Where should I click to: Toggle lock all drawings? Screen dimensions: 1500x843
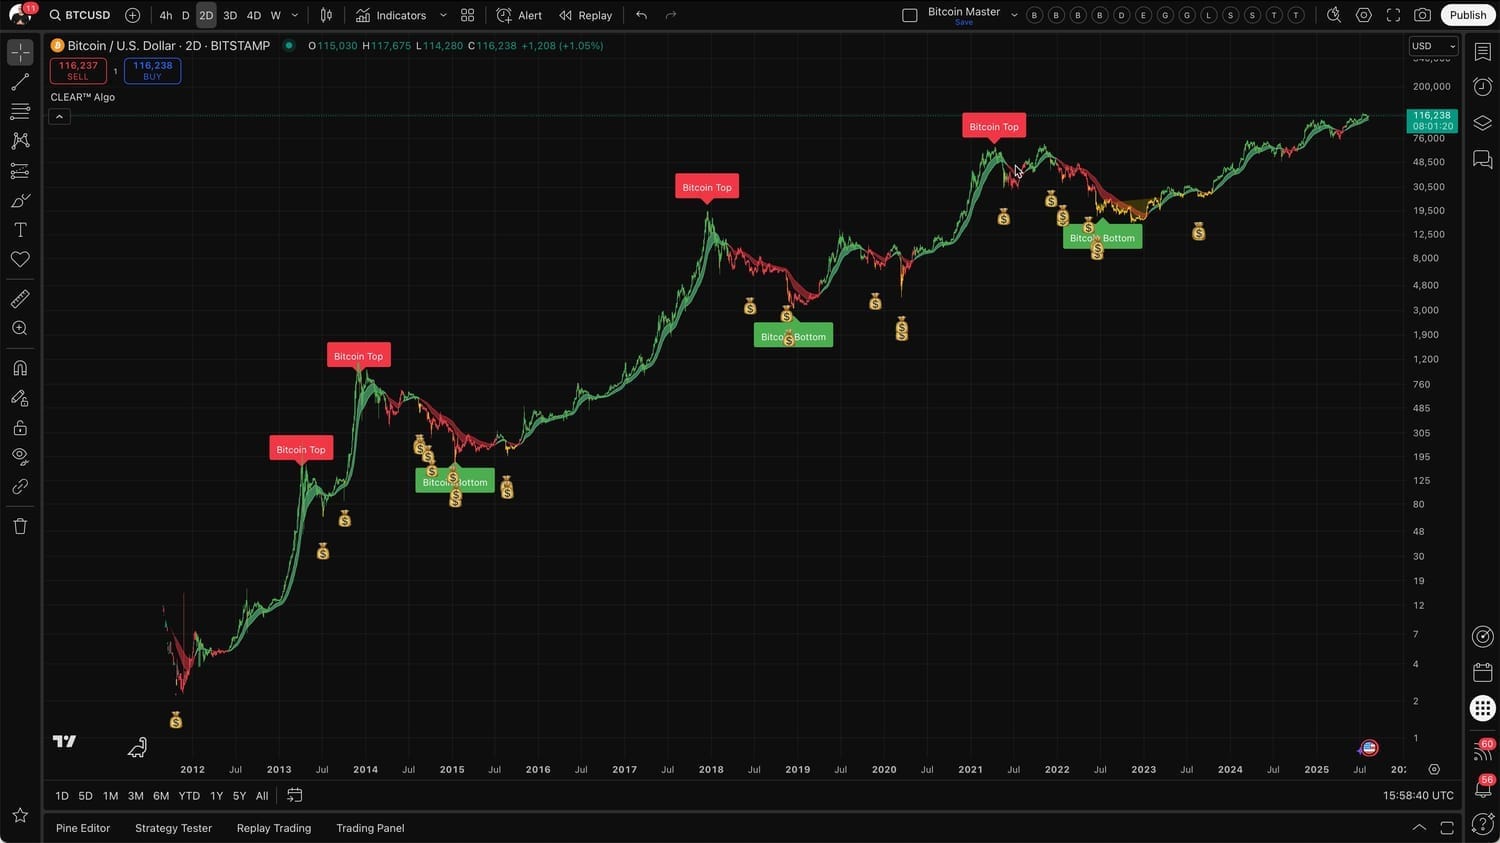(x=20, y=428)
